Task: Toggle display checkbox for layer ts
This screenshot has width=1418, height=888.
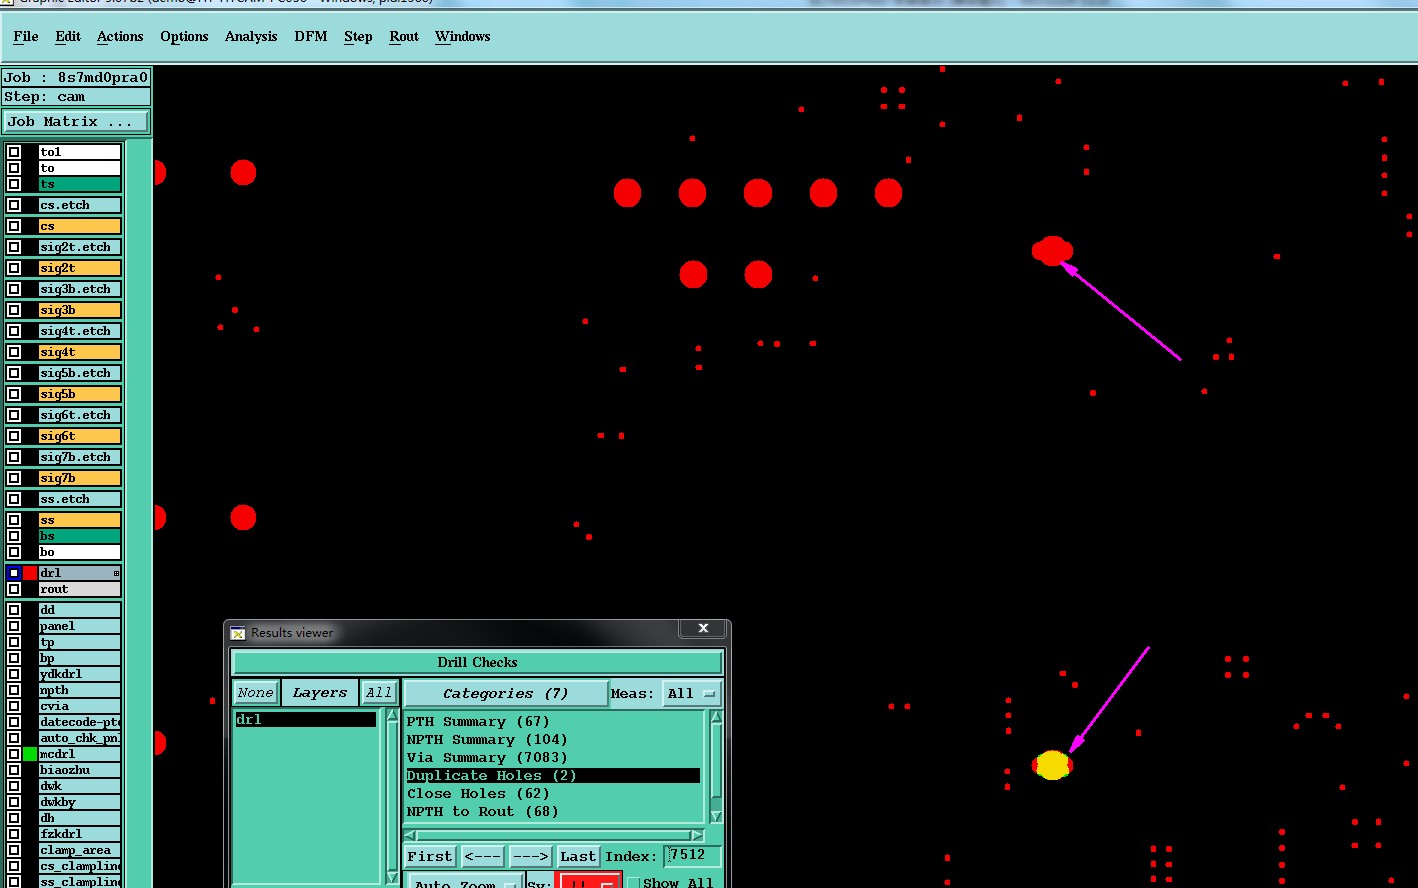Action: [x=14, y=184]
